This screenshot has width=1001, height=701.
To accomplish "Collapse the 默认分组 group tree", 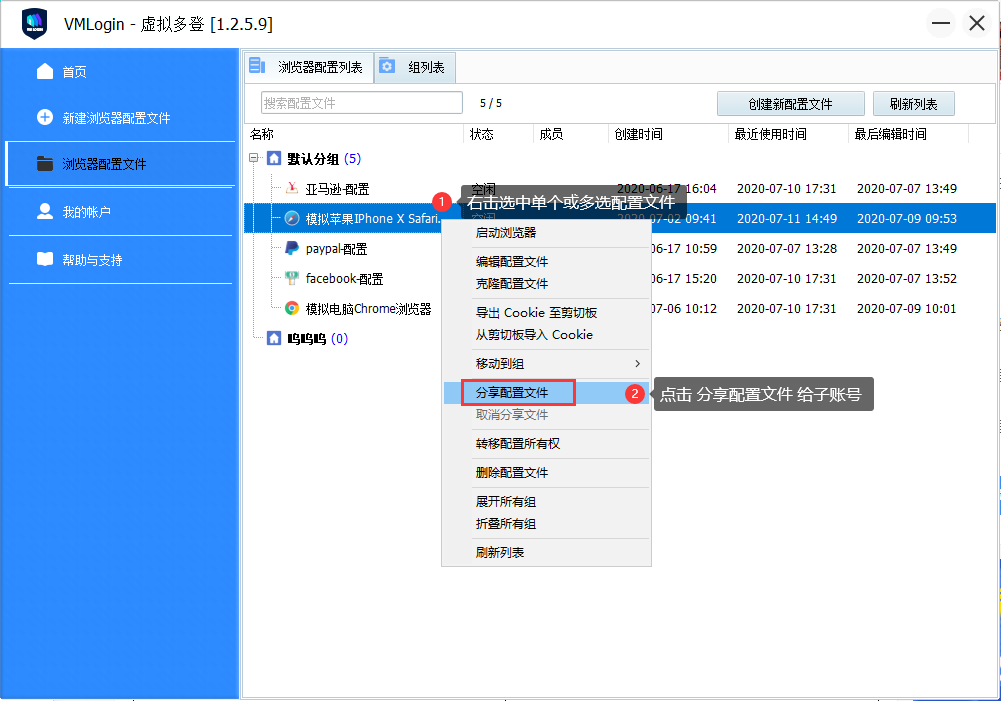I will point(255,158).
